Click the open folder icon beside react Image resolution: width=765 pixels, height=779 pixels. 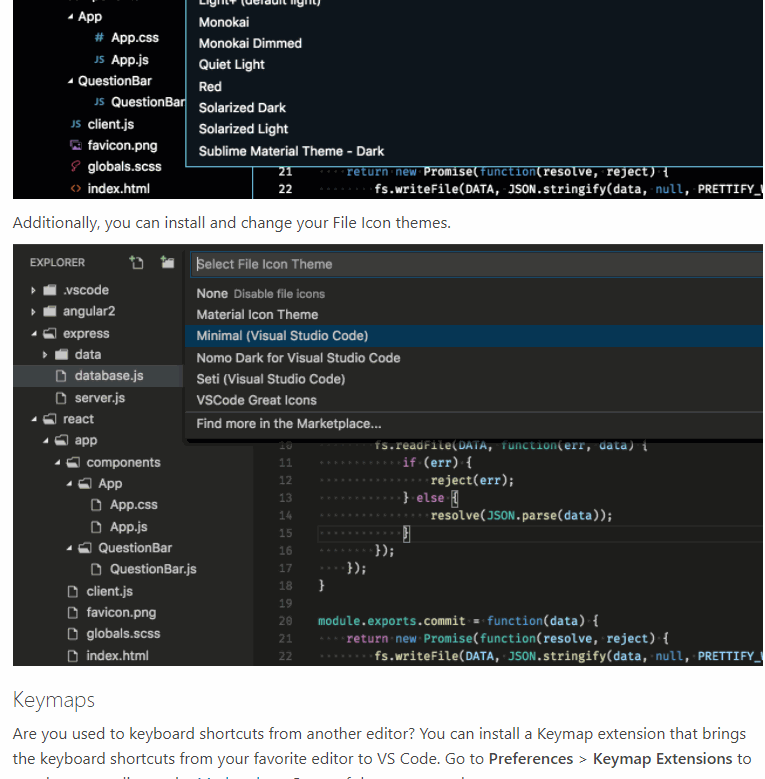50,419
